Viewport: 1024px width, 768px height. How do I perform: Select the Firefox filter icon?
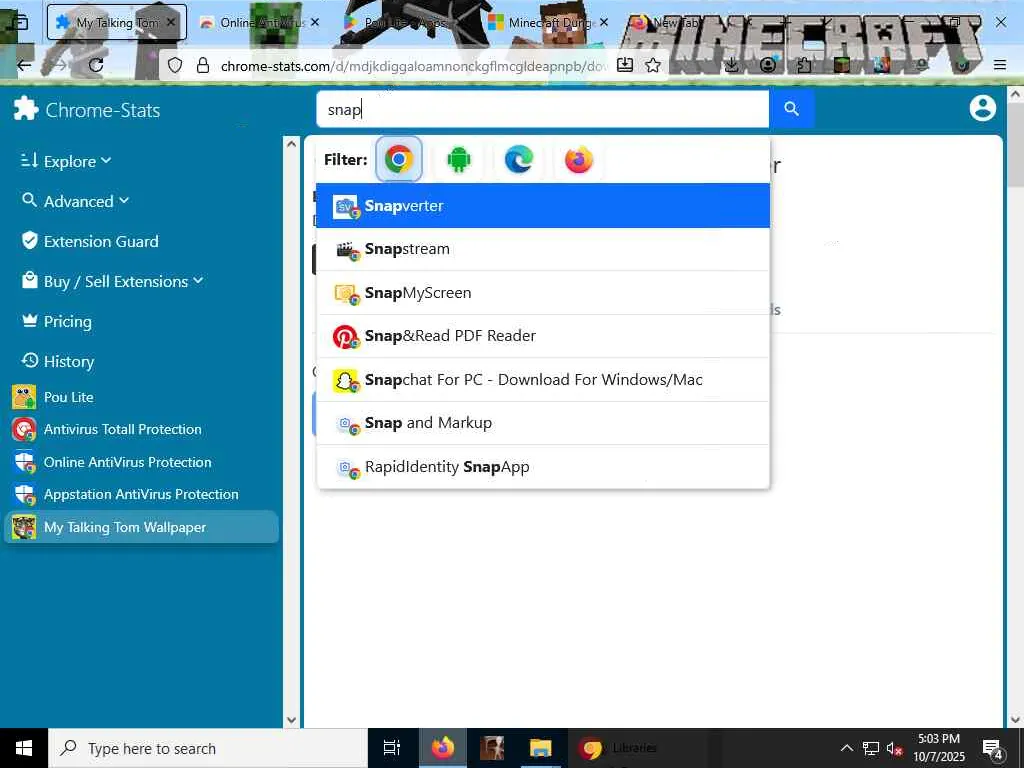point(579,159)
